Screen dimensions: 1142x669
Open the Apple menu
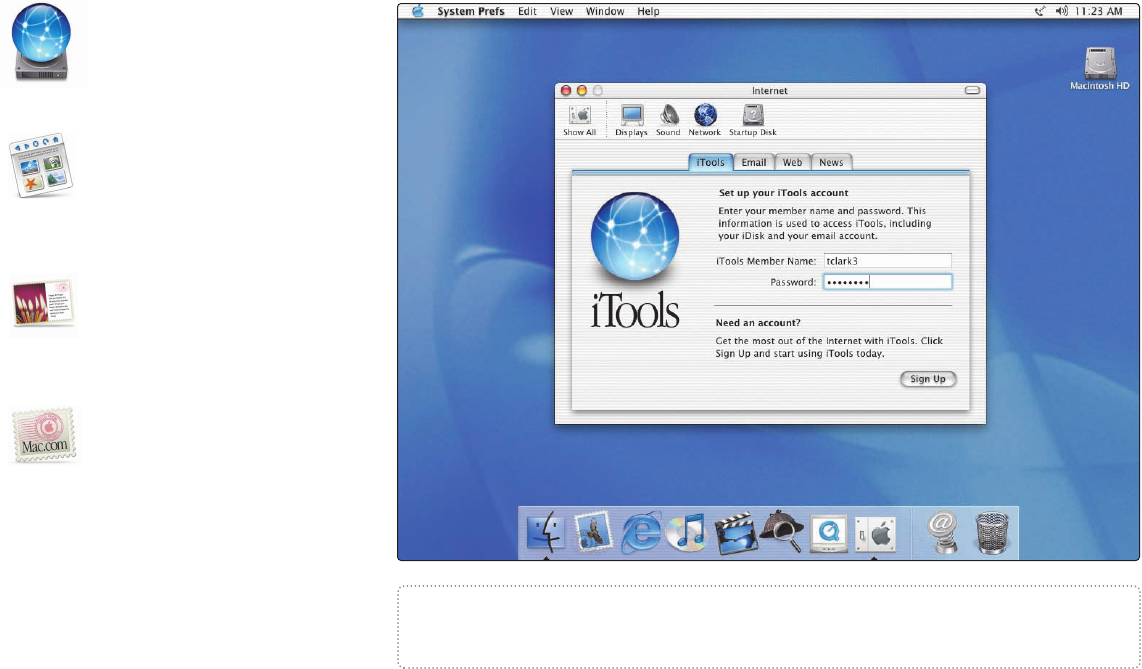[x=417, y=11]
